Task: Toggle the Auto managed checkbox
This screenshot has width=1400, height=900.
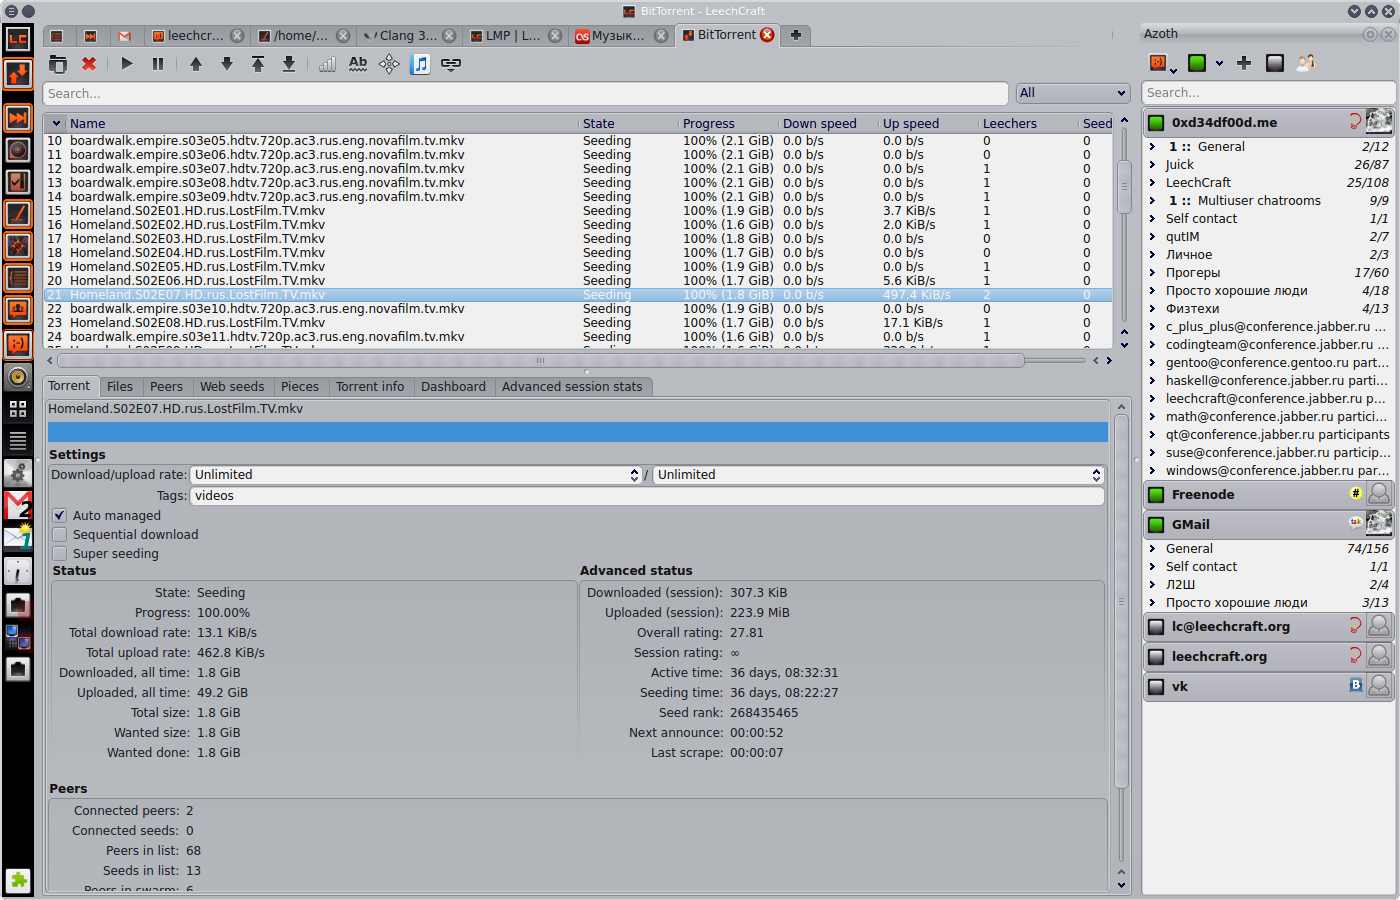Action: click(60, 515)
